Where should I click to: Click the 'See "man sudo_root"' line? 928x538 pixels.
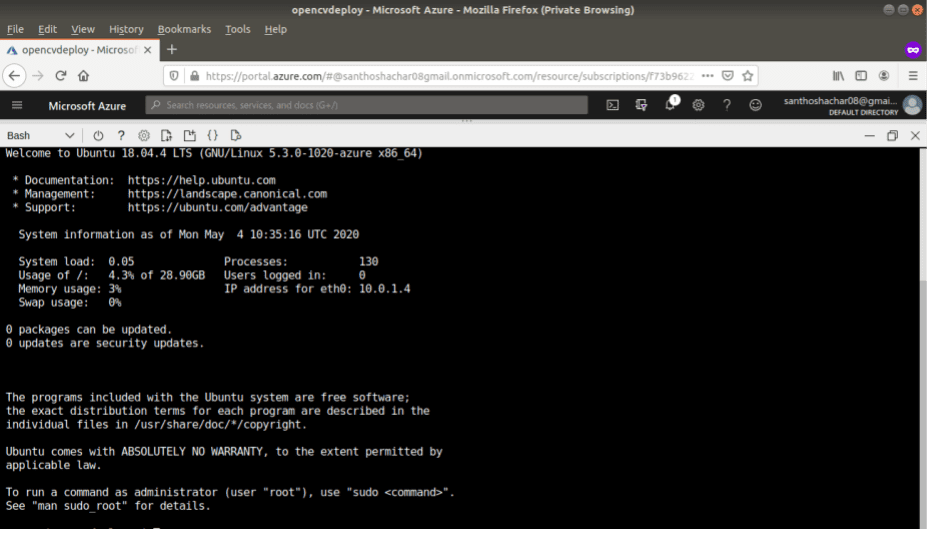click(x=108, y=506)
